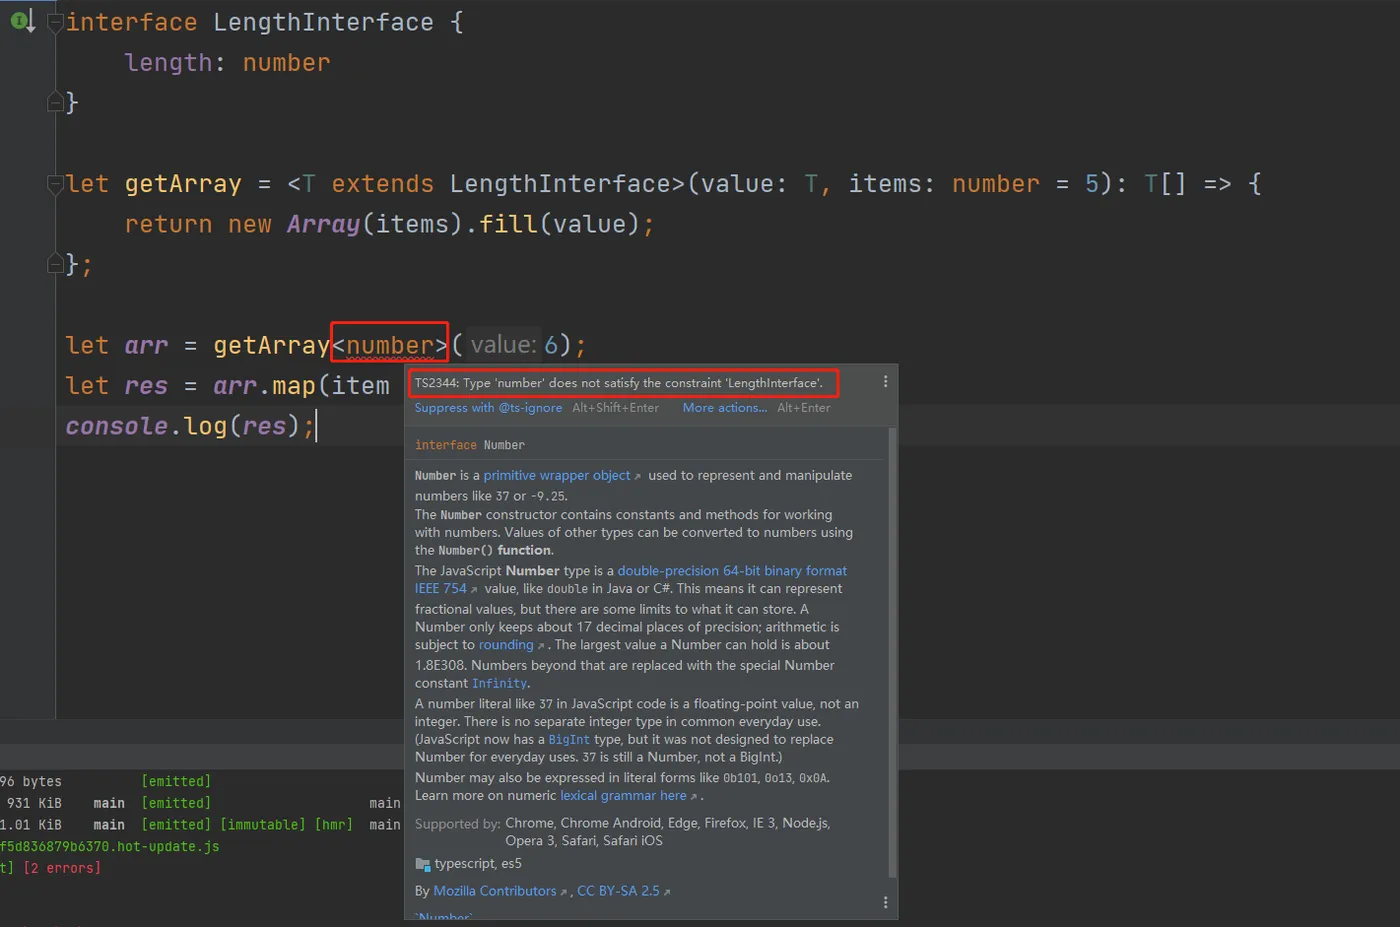1400x927 pixels.
Task: Click the 931 KiB size in the terminal
Action: pyautogui.click(x=34, y=803)
